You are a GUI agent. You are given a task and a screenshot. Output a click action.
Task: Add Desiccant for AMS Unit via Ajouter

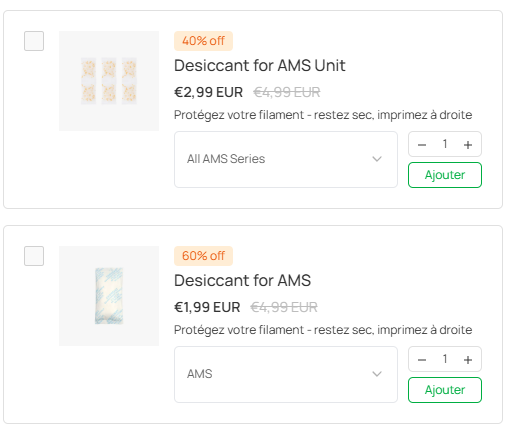445,175
